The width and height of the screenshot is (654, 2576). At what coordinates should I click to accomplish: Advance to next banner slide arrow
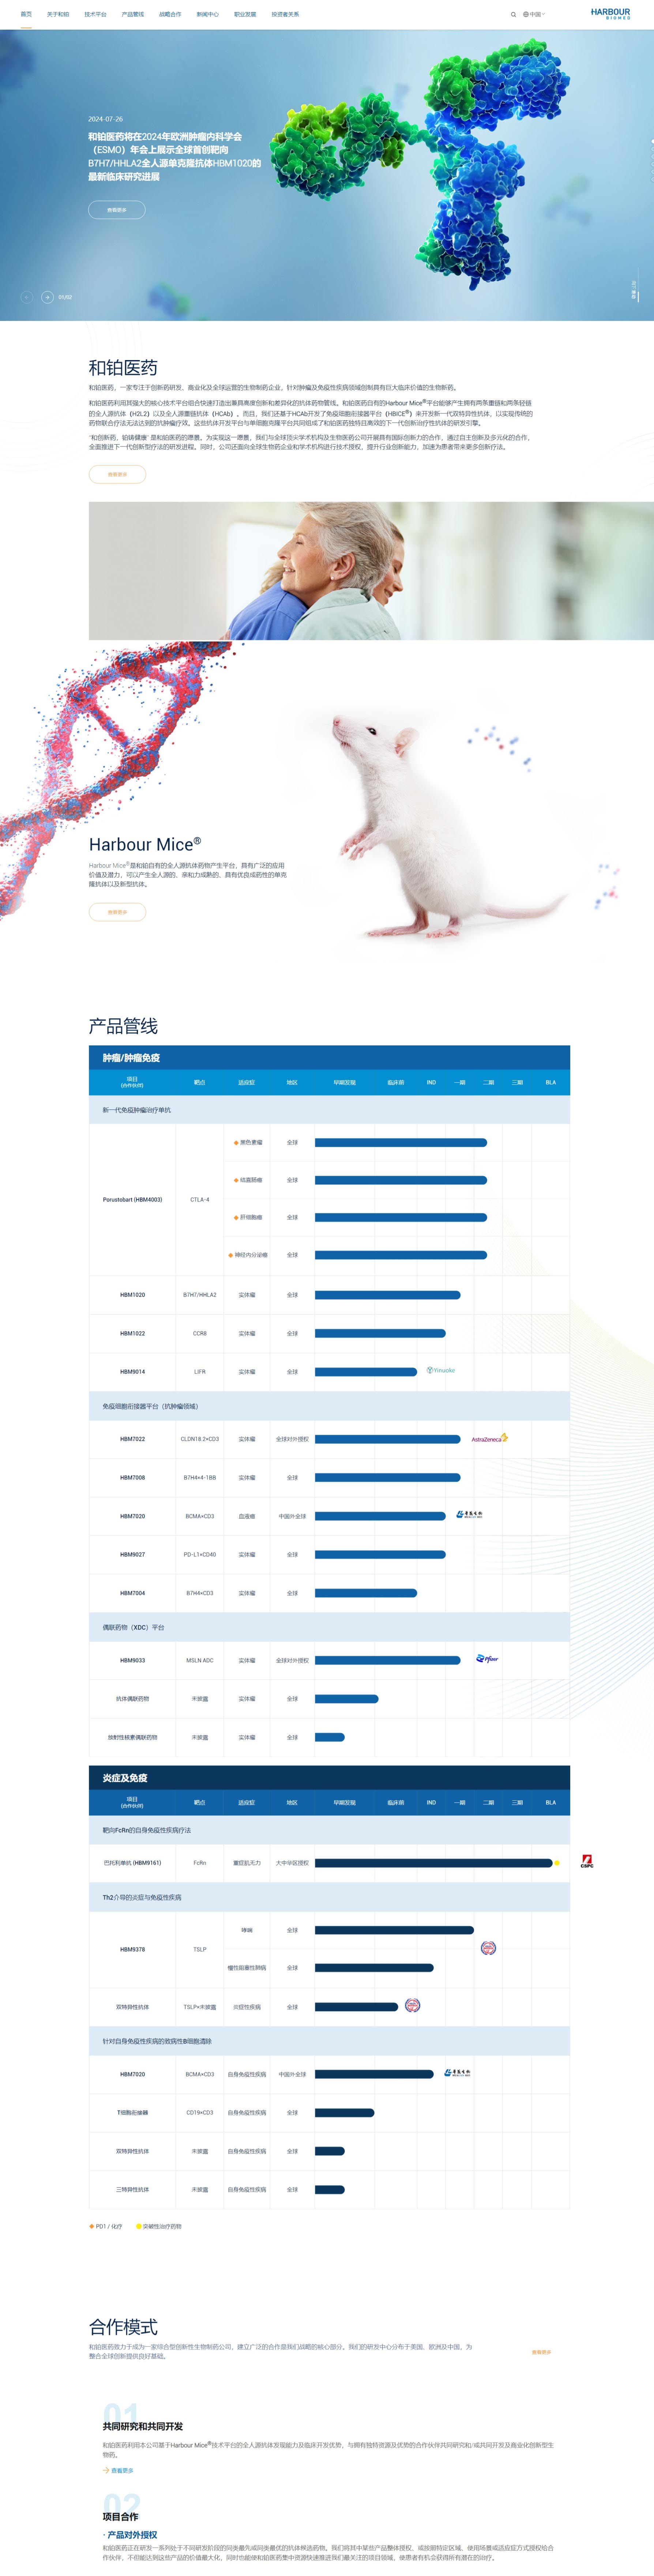(47, 297)
